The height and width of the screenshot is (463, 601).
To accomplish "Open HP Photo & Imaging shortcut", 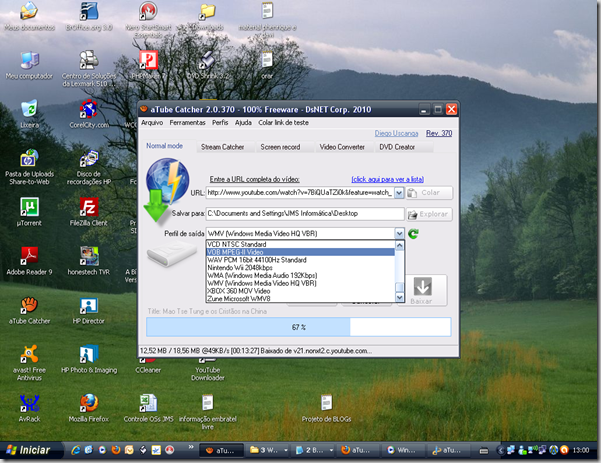I will point(89,359).
